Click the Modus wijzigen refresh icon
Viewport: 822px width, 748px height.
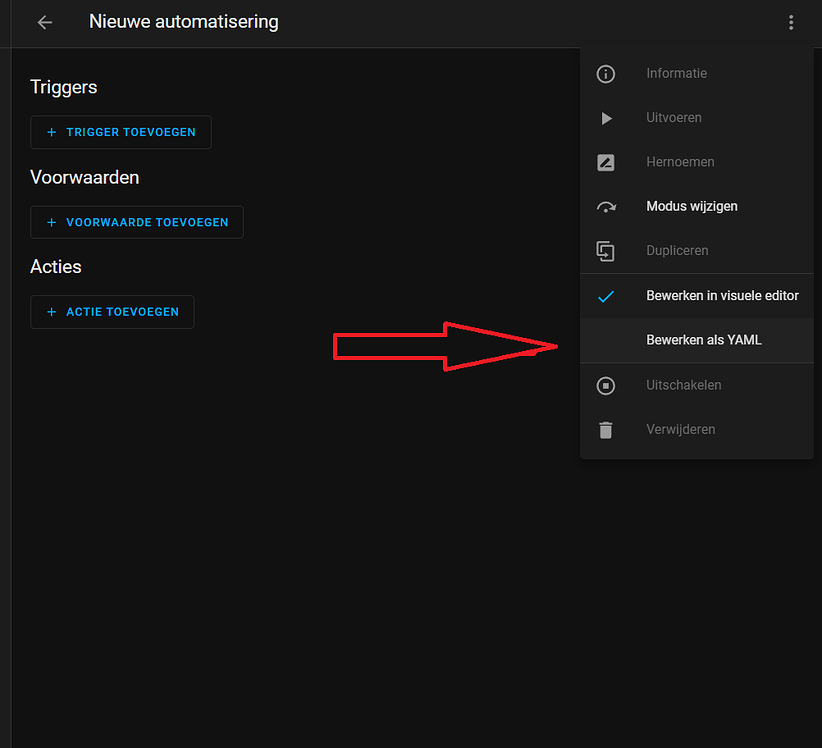pyautogui.click(x=605, y=206)
